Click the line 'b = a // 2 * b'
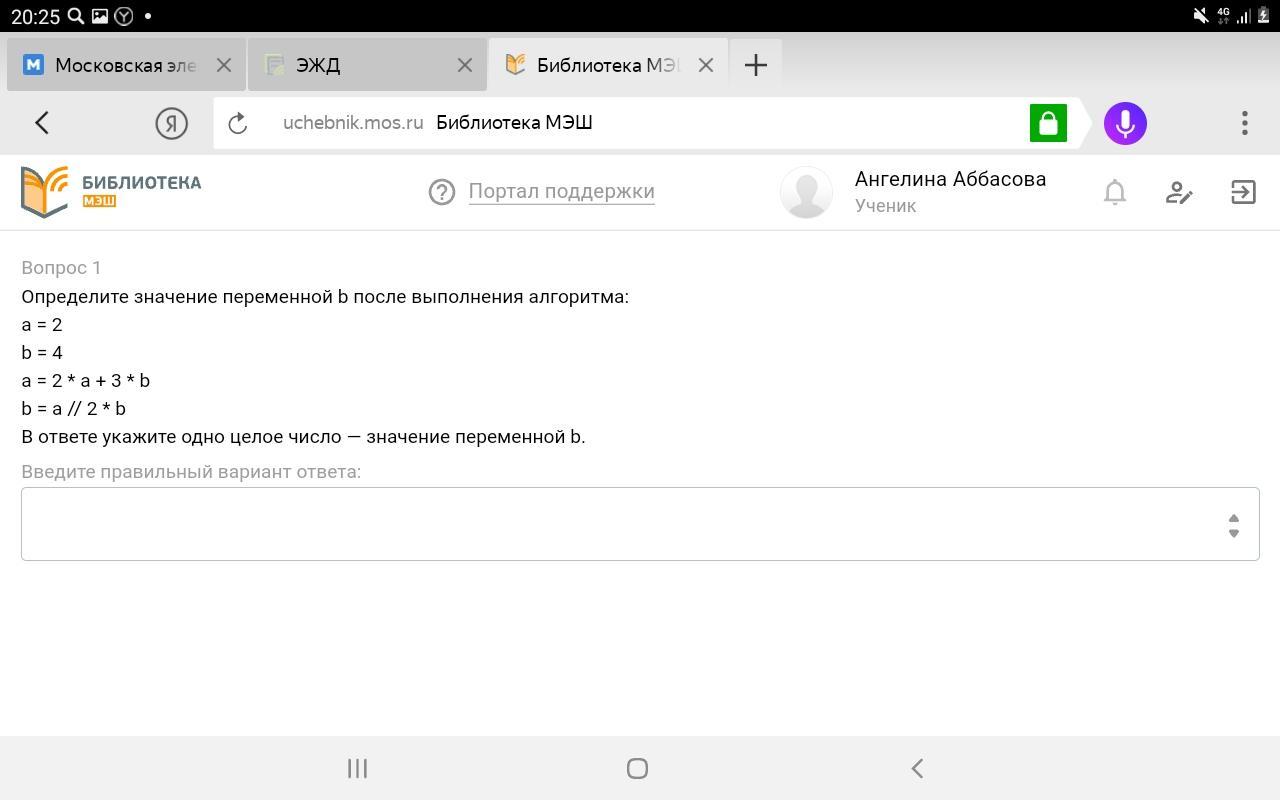Image resolution: width=1280 pixels, height=800 pixels. pyautogui.click(x=74, y=408)
